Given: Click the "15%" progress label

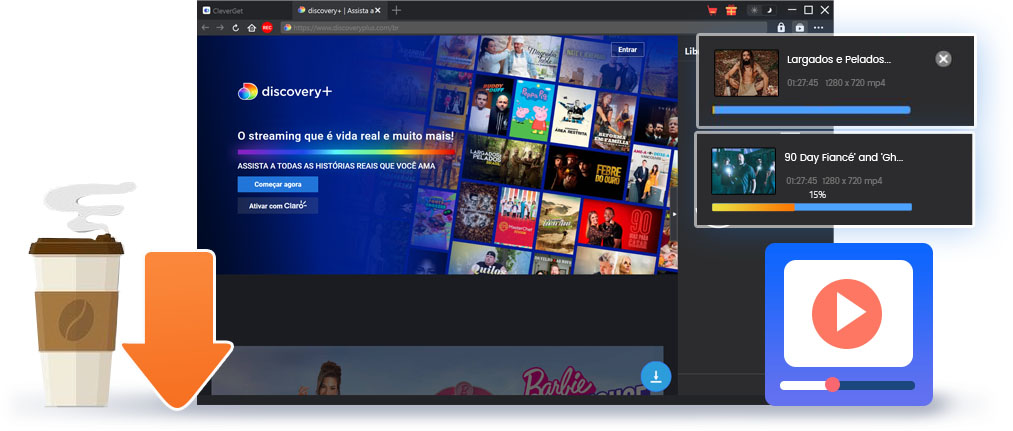Looking at the screenshot, I should click(x=817, y=194).
